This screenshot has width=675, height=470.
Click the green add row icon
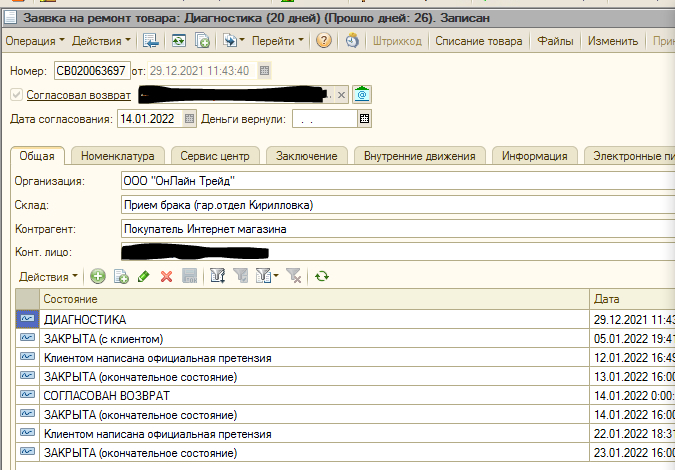(x=97, y=276)
